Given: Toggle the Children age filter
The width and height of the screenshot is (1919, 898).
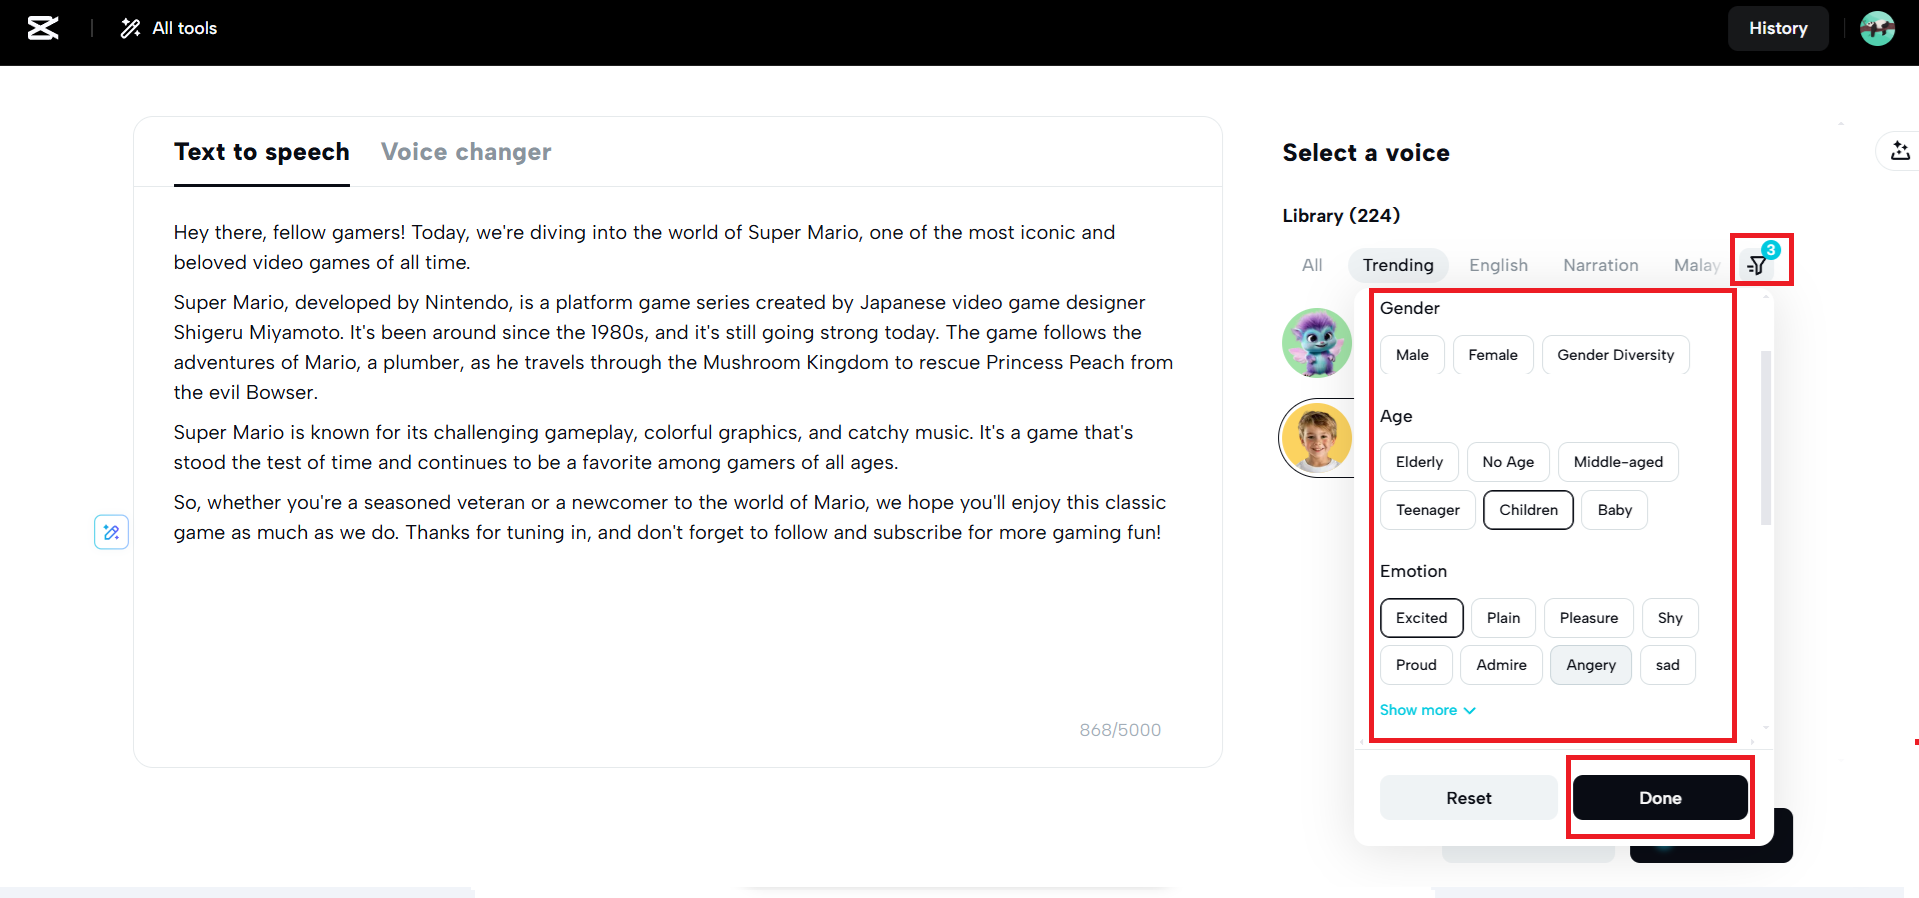Looking at the screenshot, I should [1528, 510].
